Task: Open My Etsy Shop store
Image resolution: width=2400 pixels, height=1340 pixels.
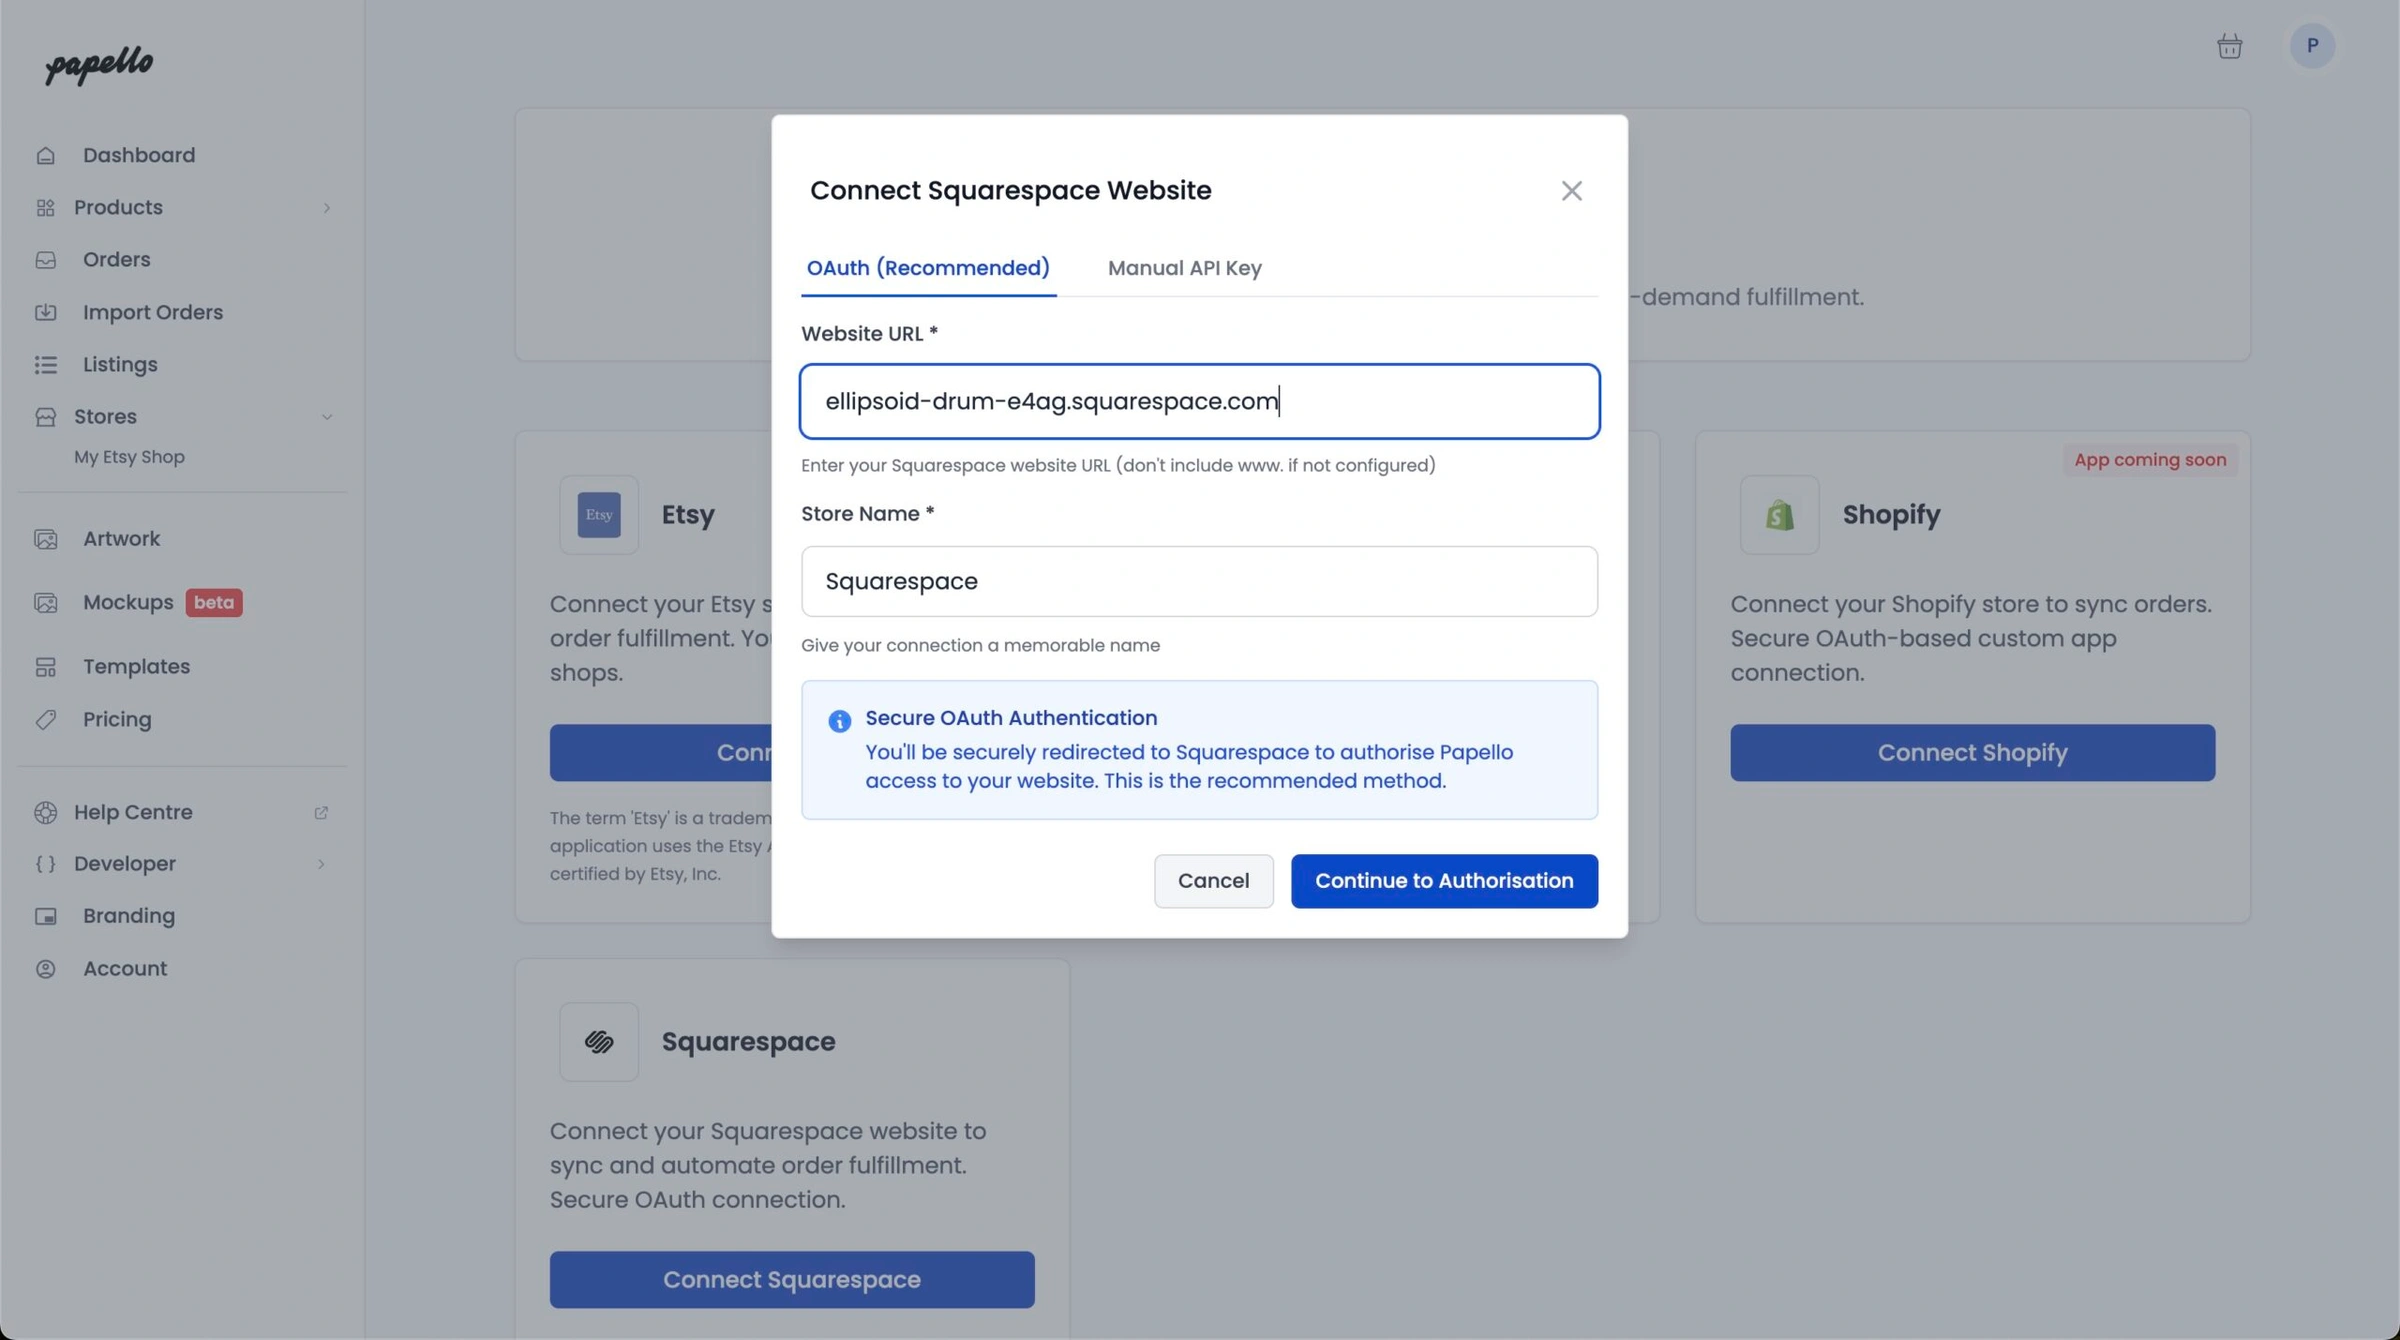Action: pos(129,457)
